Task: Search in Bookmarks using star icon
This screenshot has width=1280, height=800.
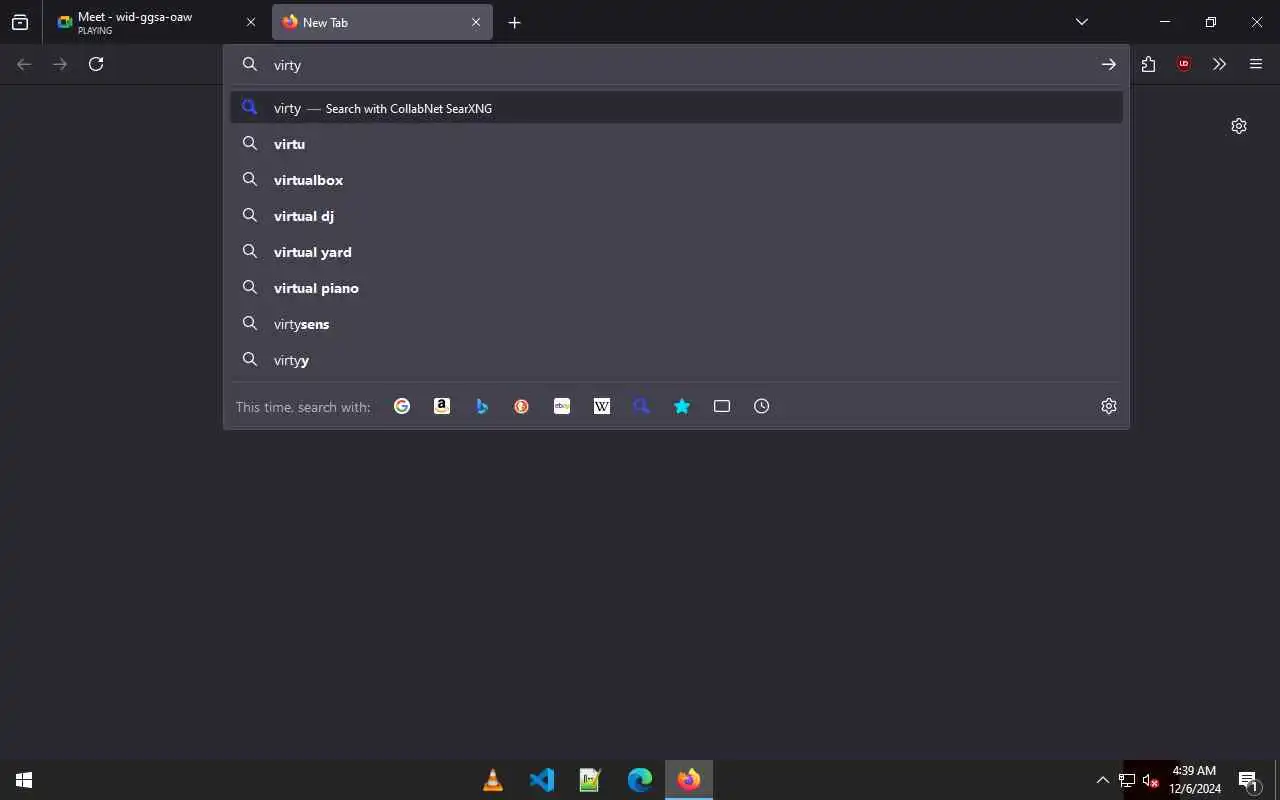Action: [x=682, y=406]
